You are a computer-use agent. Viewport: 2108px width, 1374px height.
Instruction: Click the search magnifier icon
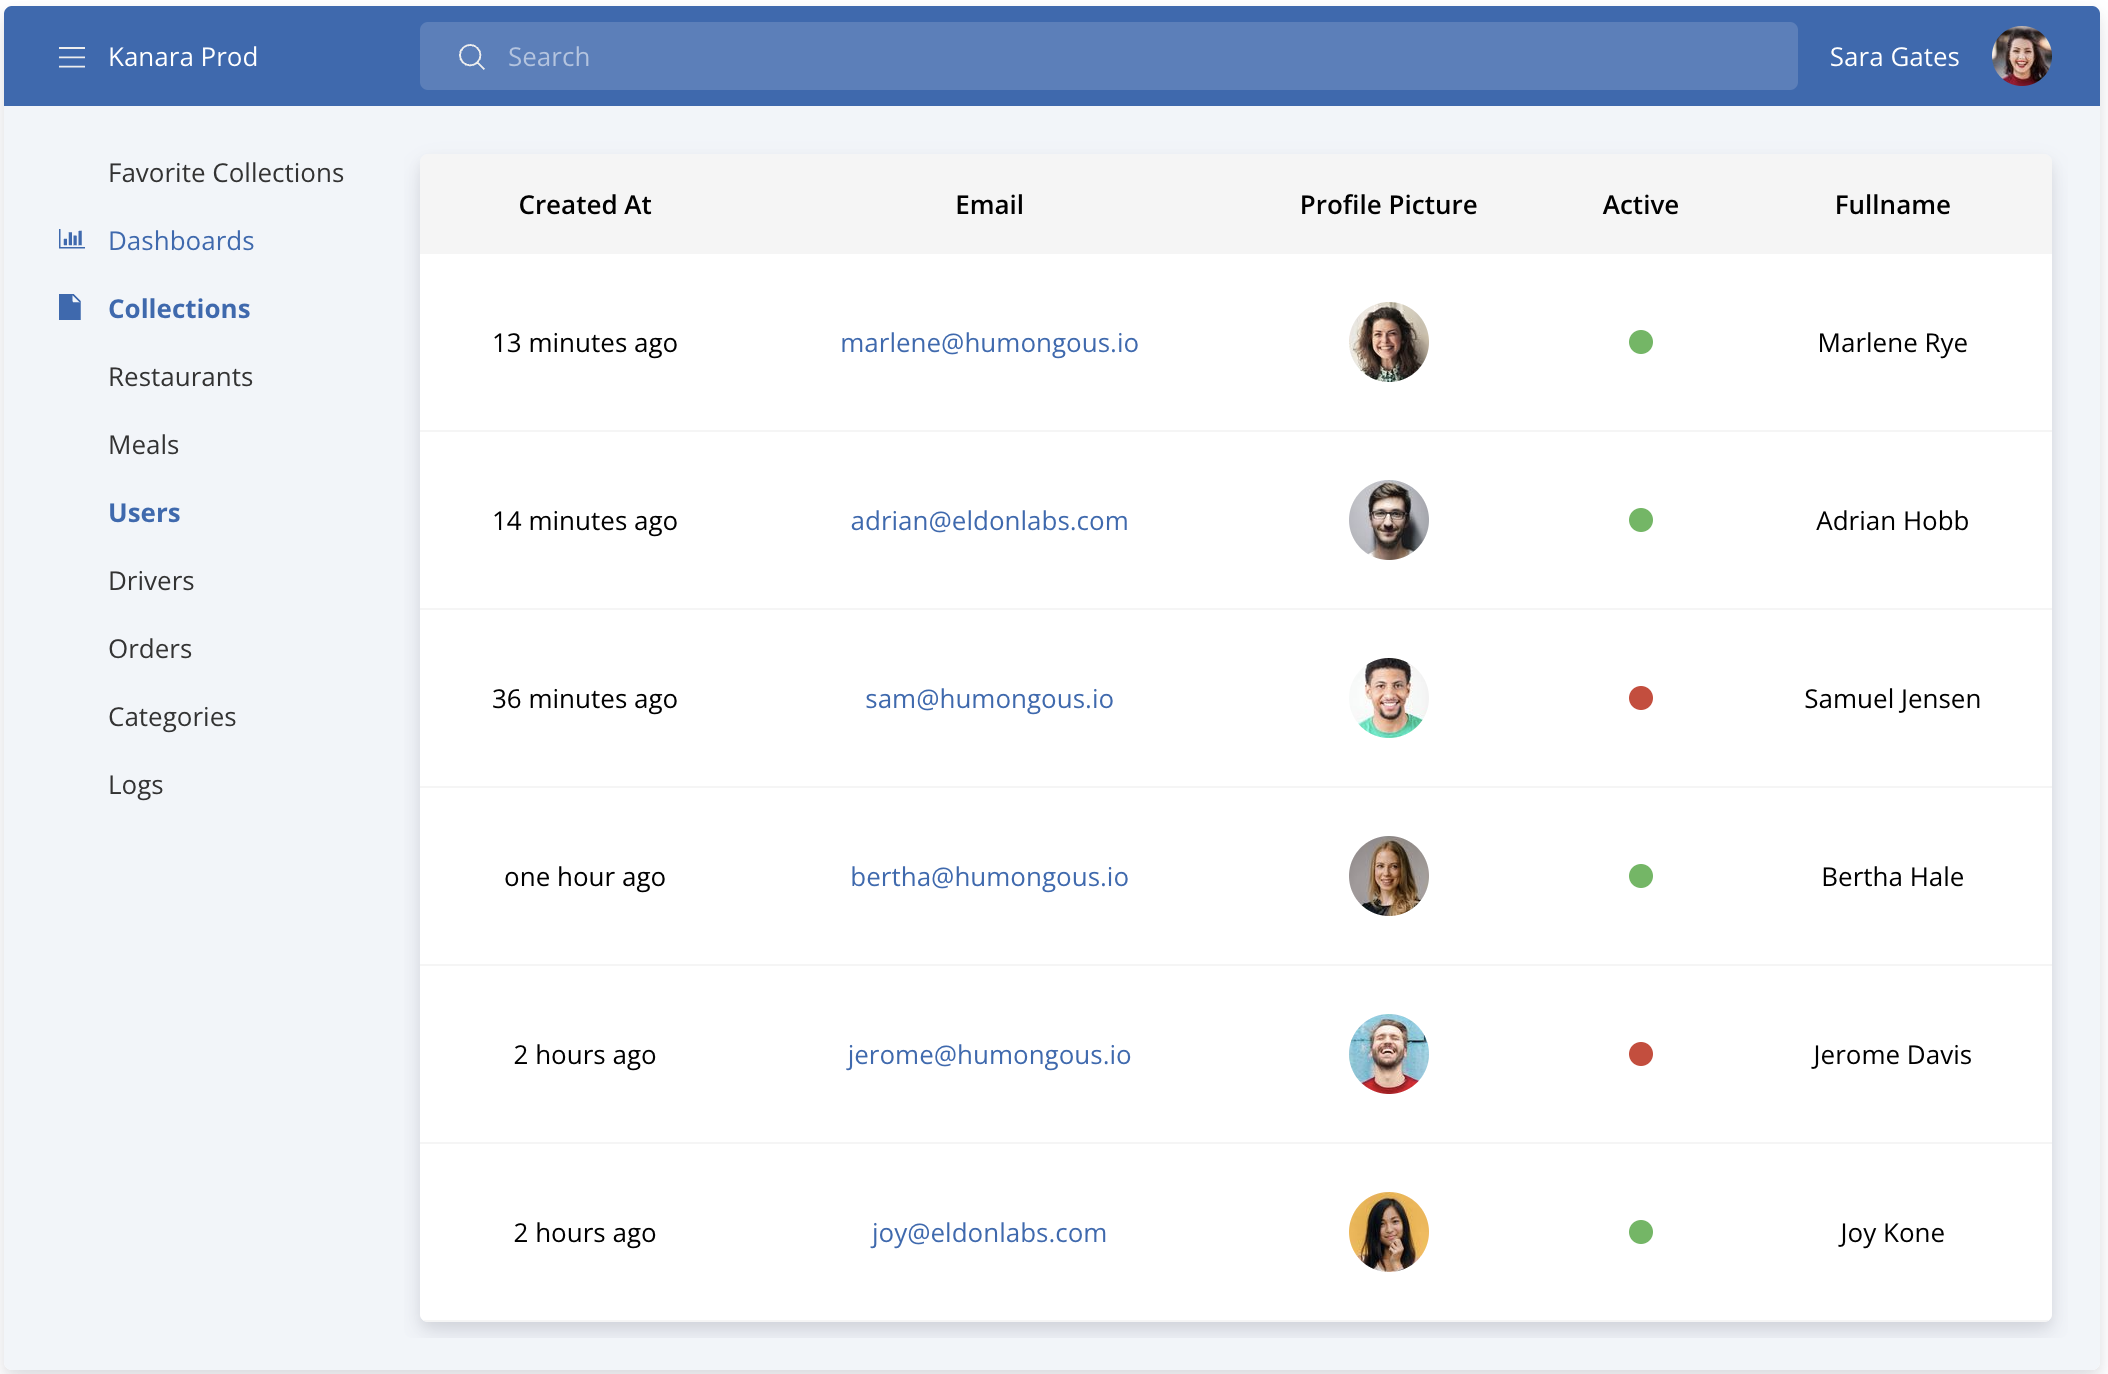pos(471,57)
